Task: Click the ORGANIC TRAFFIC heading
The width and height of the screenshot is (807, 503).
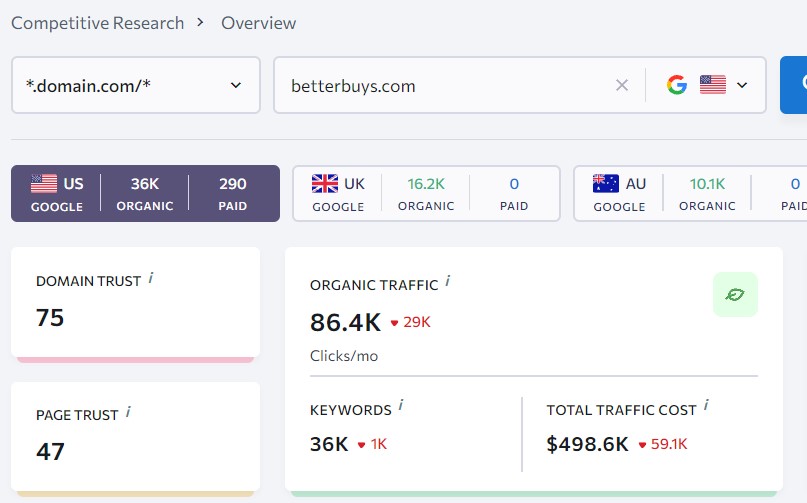Action: [374, 285]
